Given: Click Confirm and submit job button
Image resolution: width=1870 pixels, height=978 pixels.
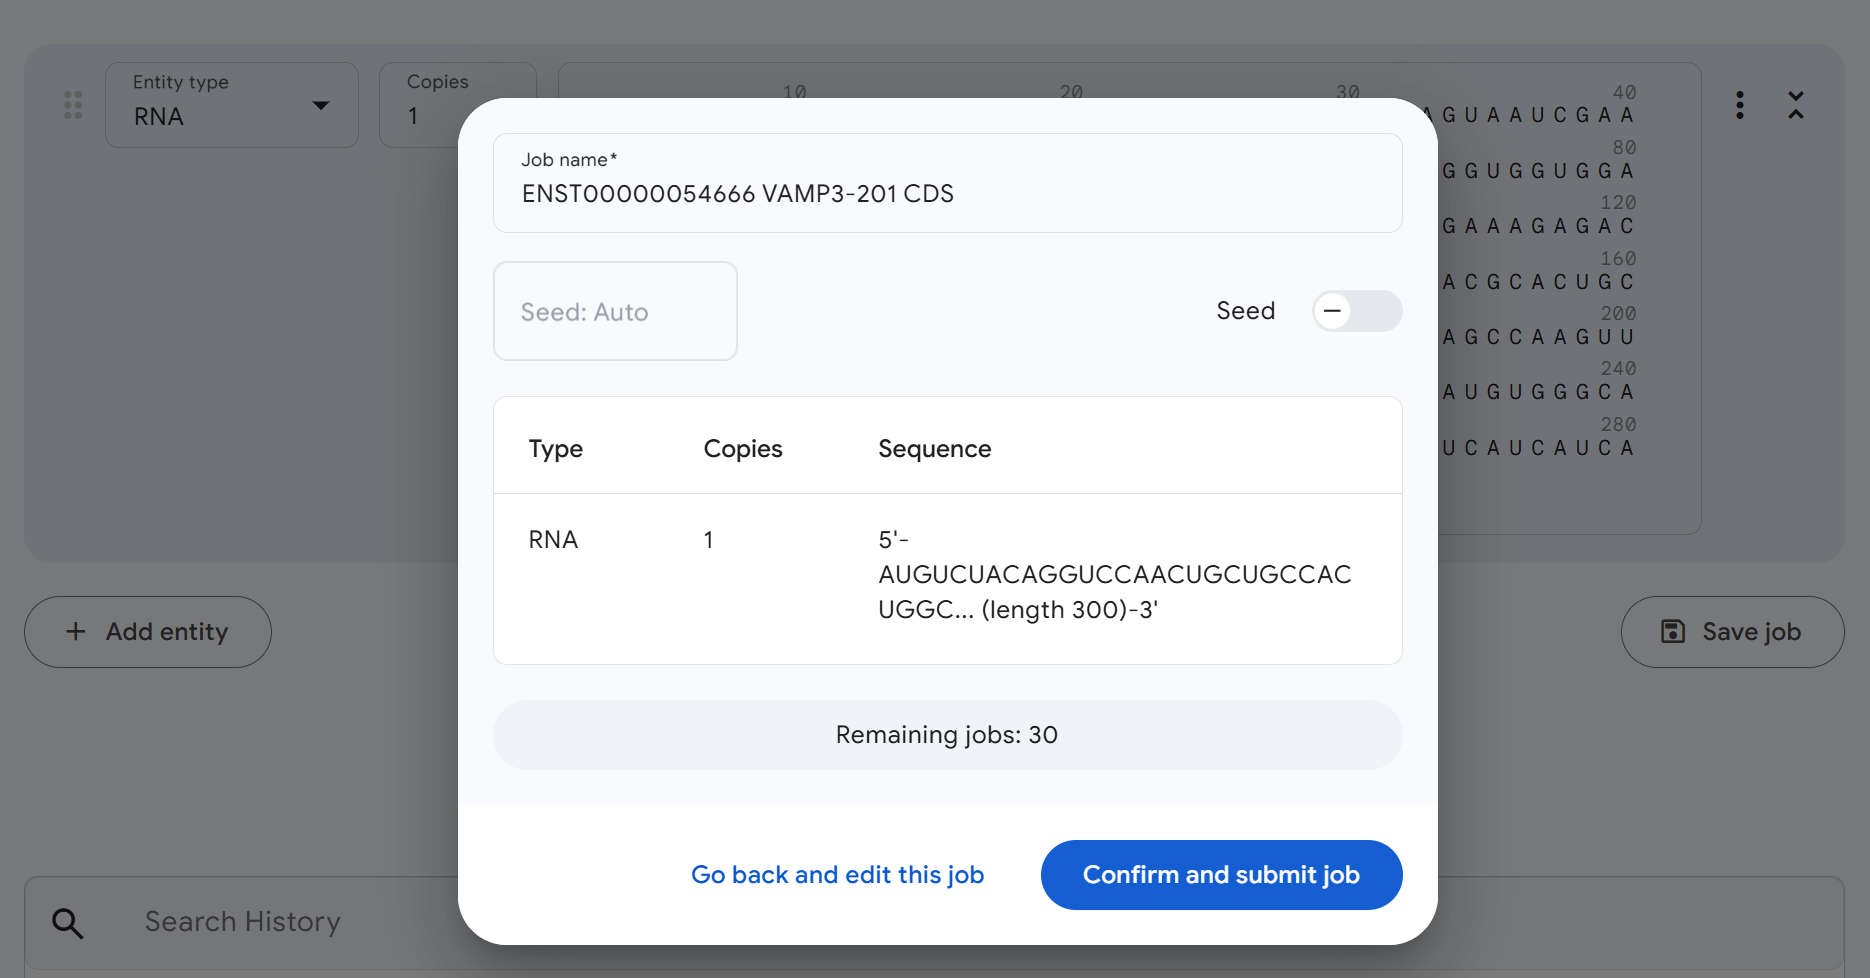Looking at the screenshot, I should coord(1221,875).
